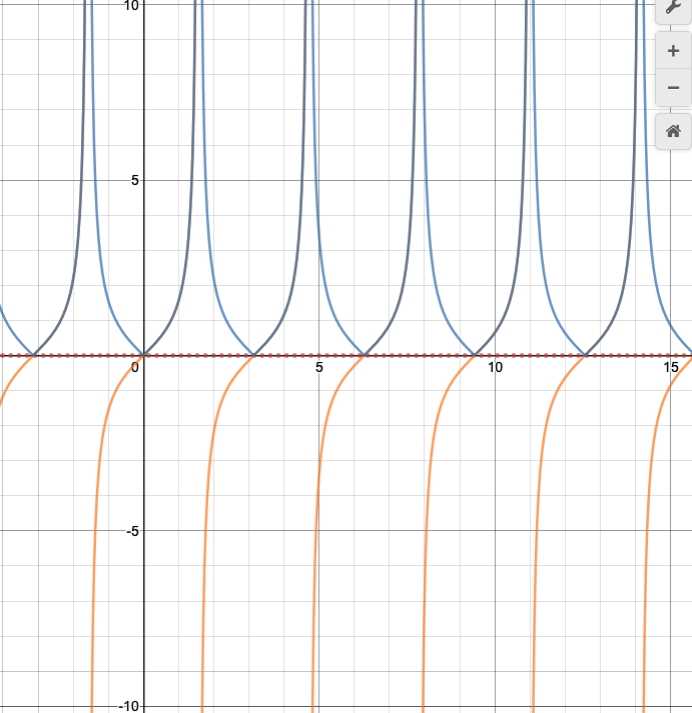Select the curve intersection point at the origin
Image resolution: width=692 pixels, height=713 pixels.
pyautogui.click(x=144, y=355)
